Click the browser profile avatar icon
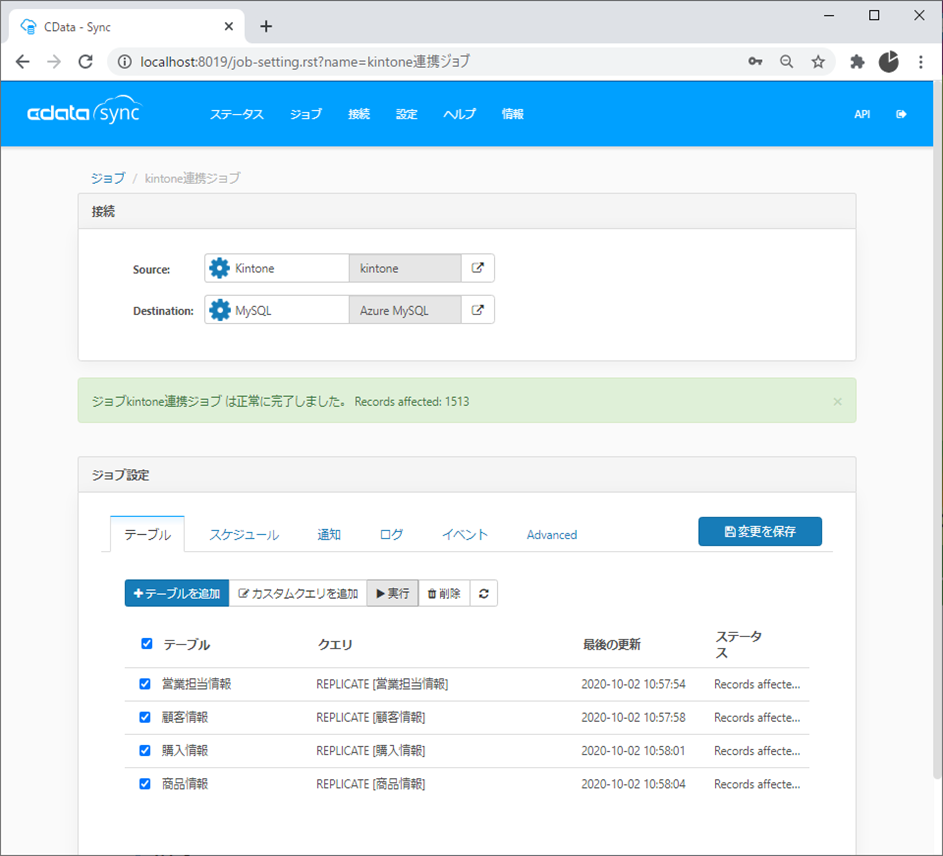 coord(889,61)
